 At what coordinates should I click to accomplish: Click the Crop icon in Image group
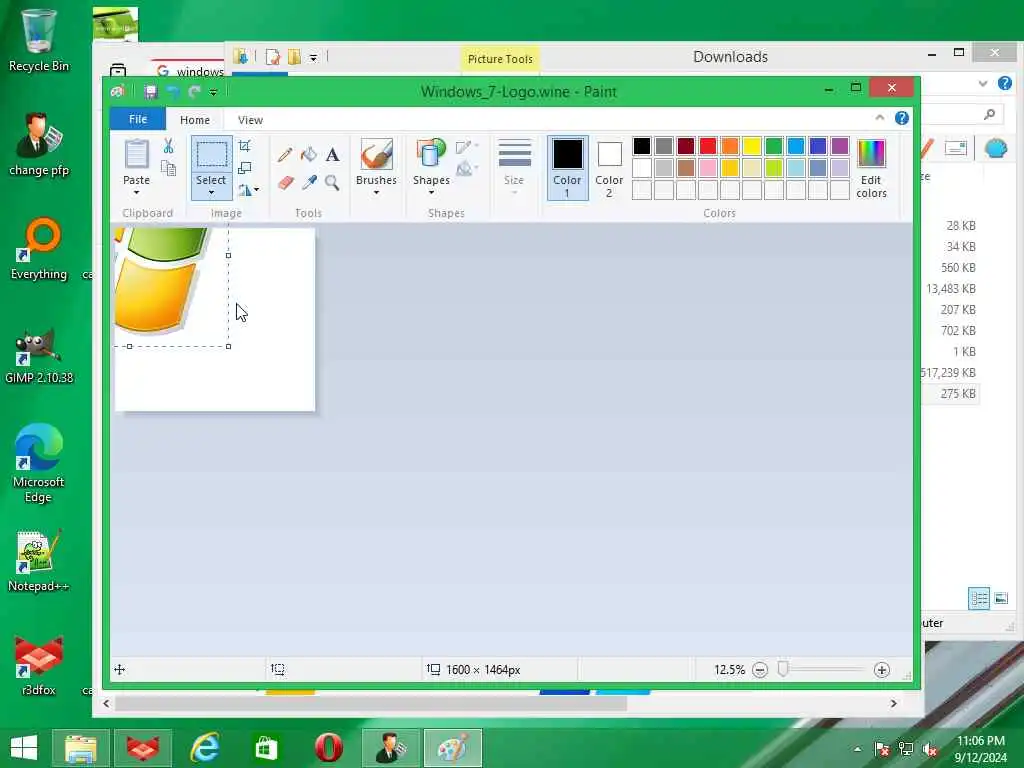click(x=245, y=146)
